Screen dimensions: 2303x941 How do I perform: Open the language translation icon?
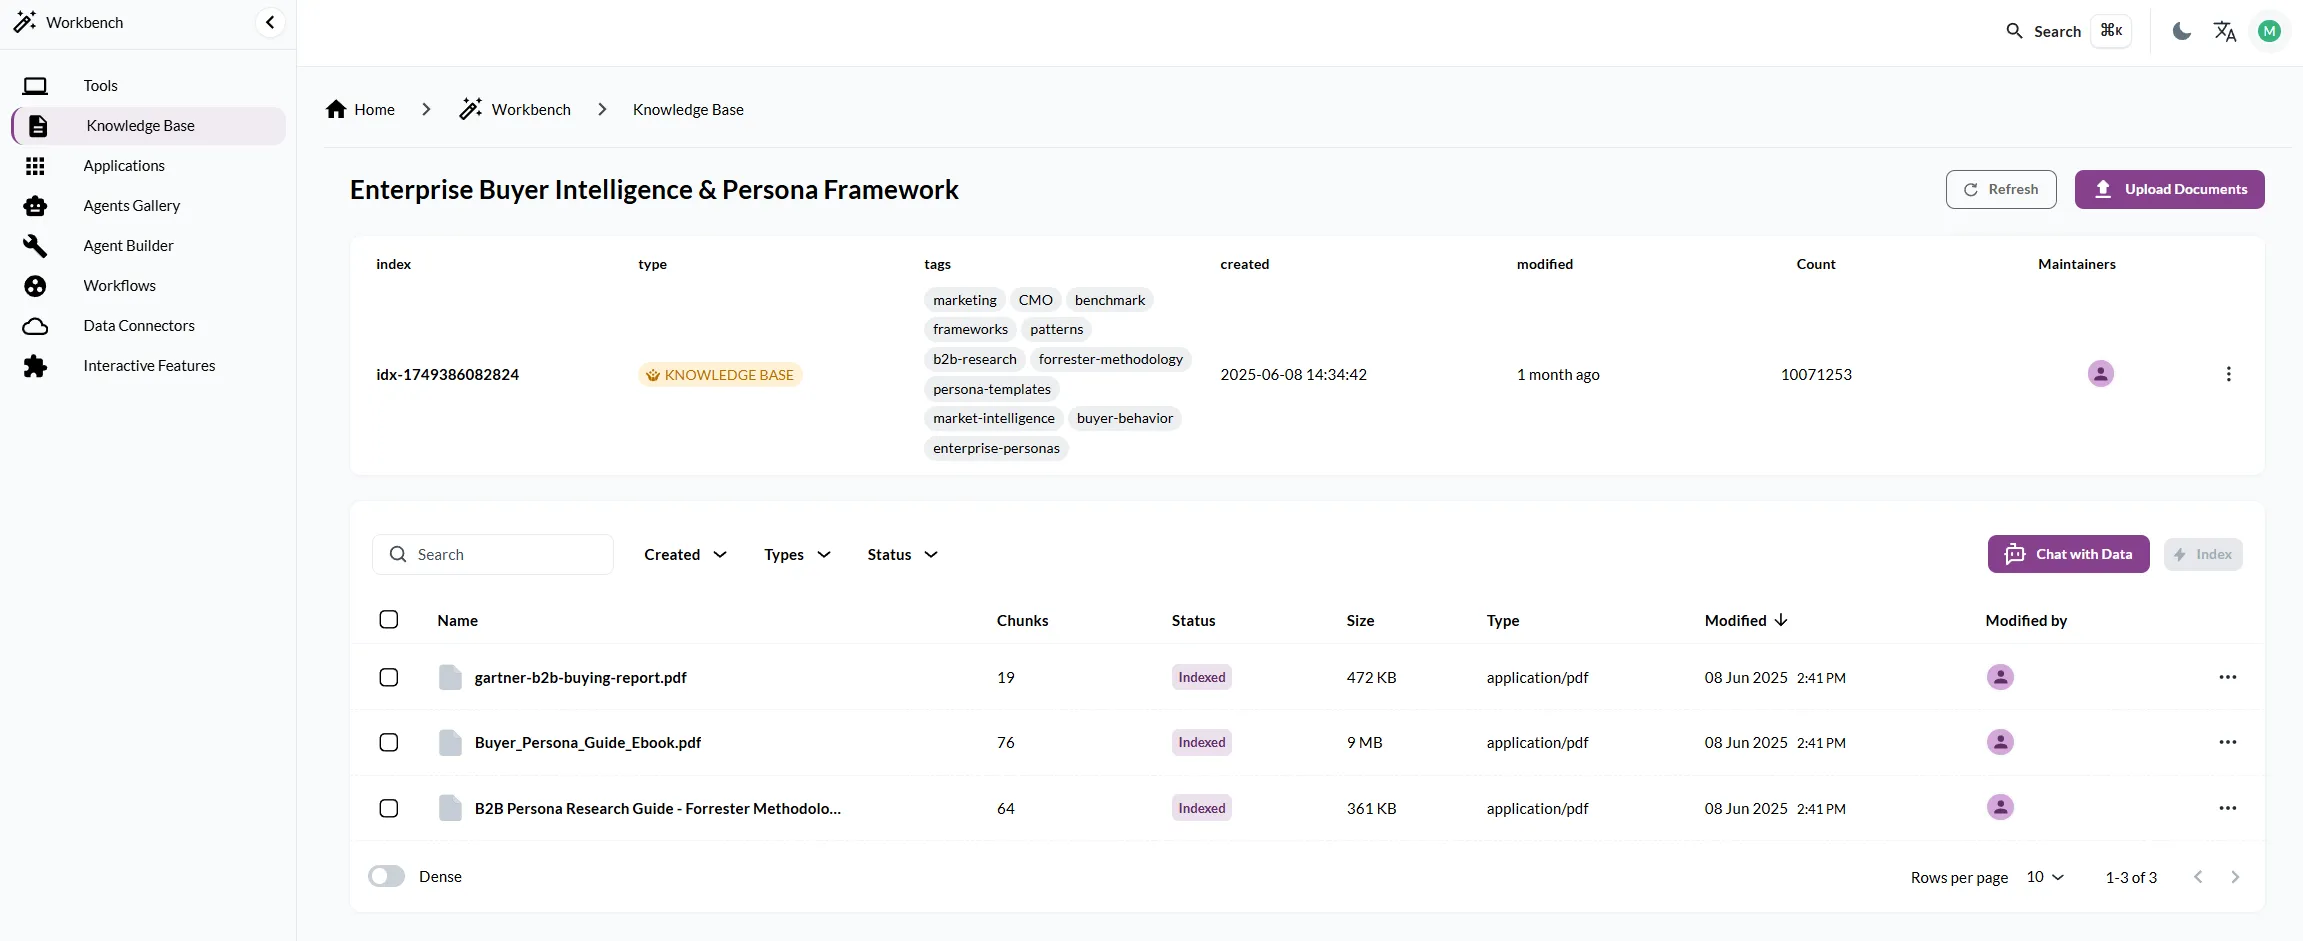(x=2225, y=31)
